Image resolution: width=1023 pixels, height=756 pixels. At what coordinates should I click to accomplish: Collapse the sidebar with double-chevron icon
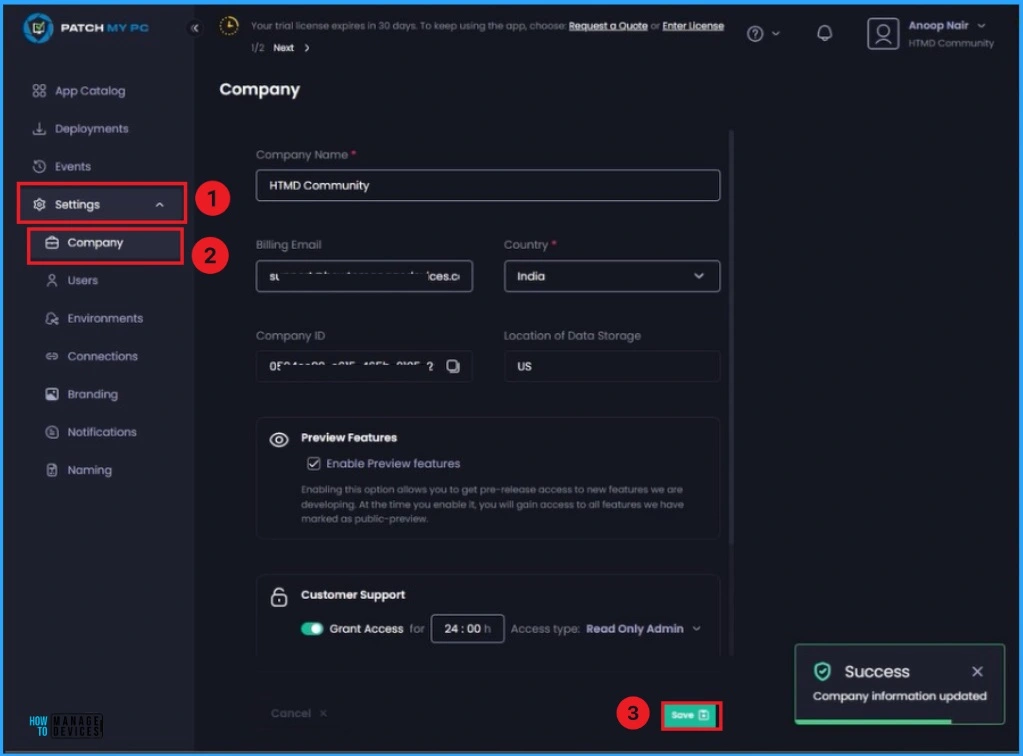pyautogui.click(x=194, y=28)
